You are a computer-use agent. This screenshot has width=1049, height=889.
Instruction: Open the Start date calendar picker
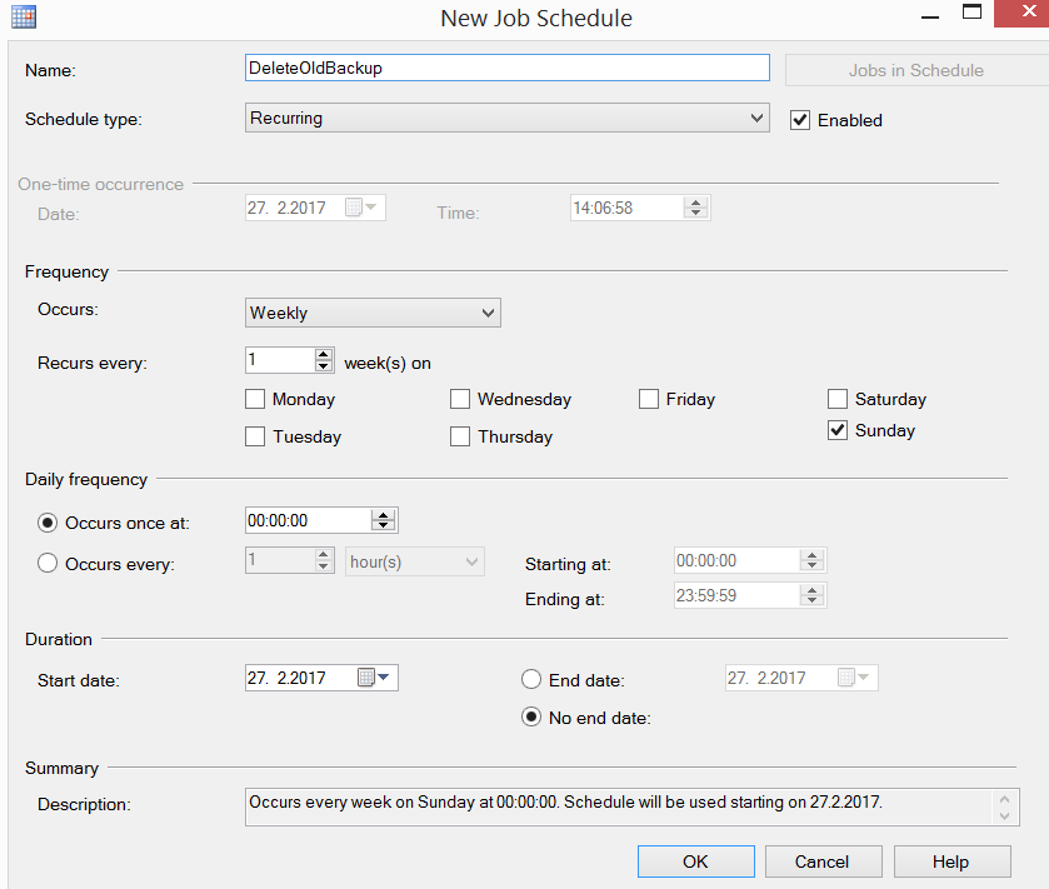click(x=374, y=678)
